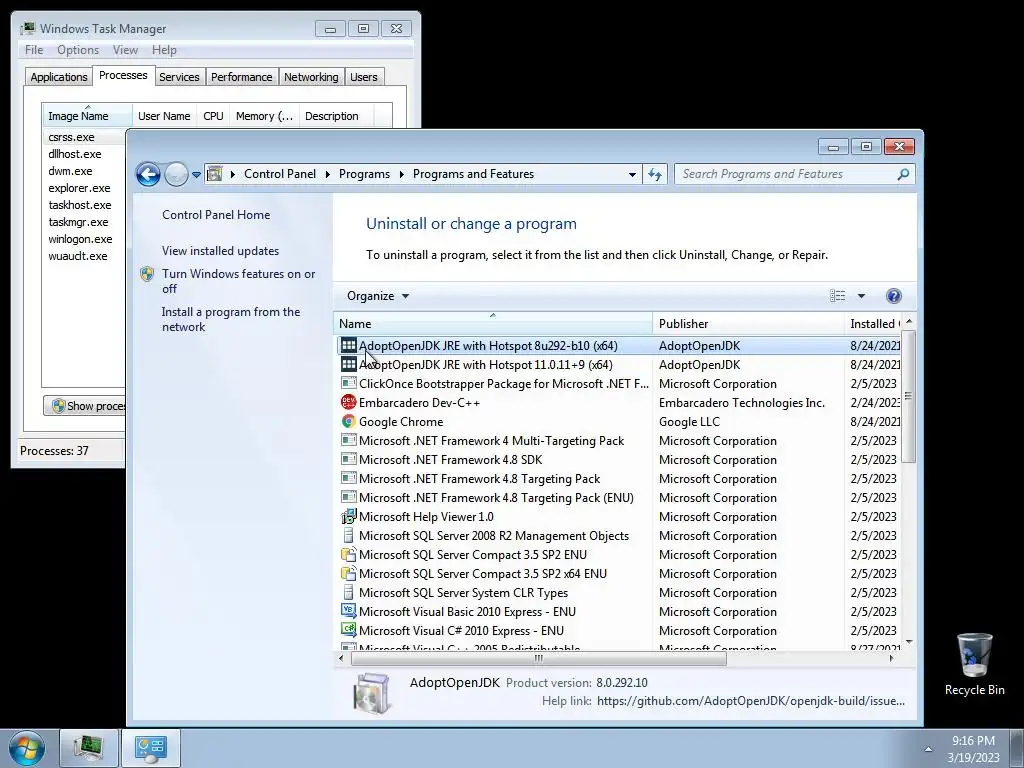
Task: Select AdoptOpenJDK JRE 8u292-b10 icon
Action: pyautogui.click(x=349, y=345)
